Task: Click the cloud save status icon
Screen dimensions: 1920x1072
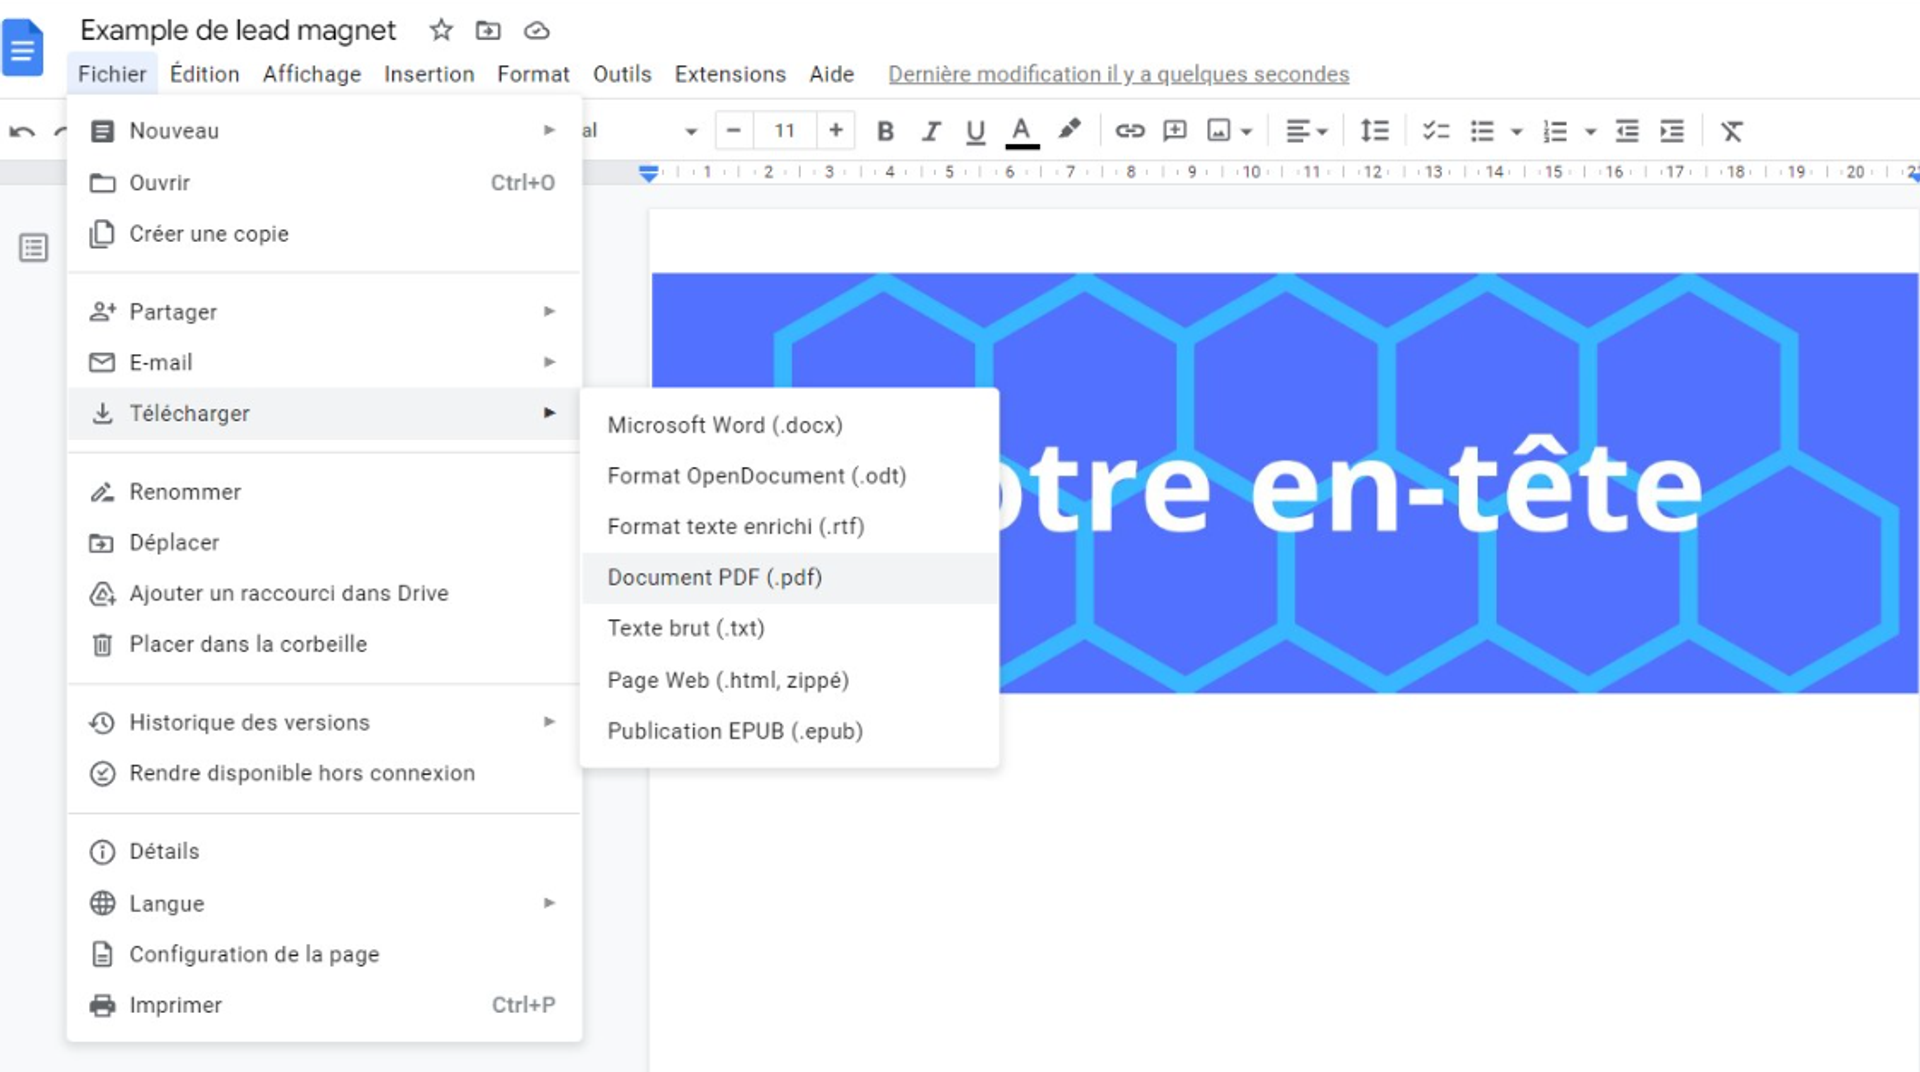Action: click(x=537, y=30)
